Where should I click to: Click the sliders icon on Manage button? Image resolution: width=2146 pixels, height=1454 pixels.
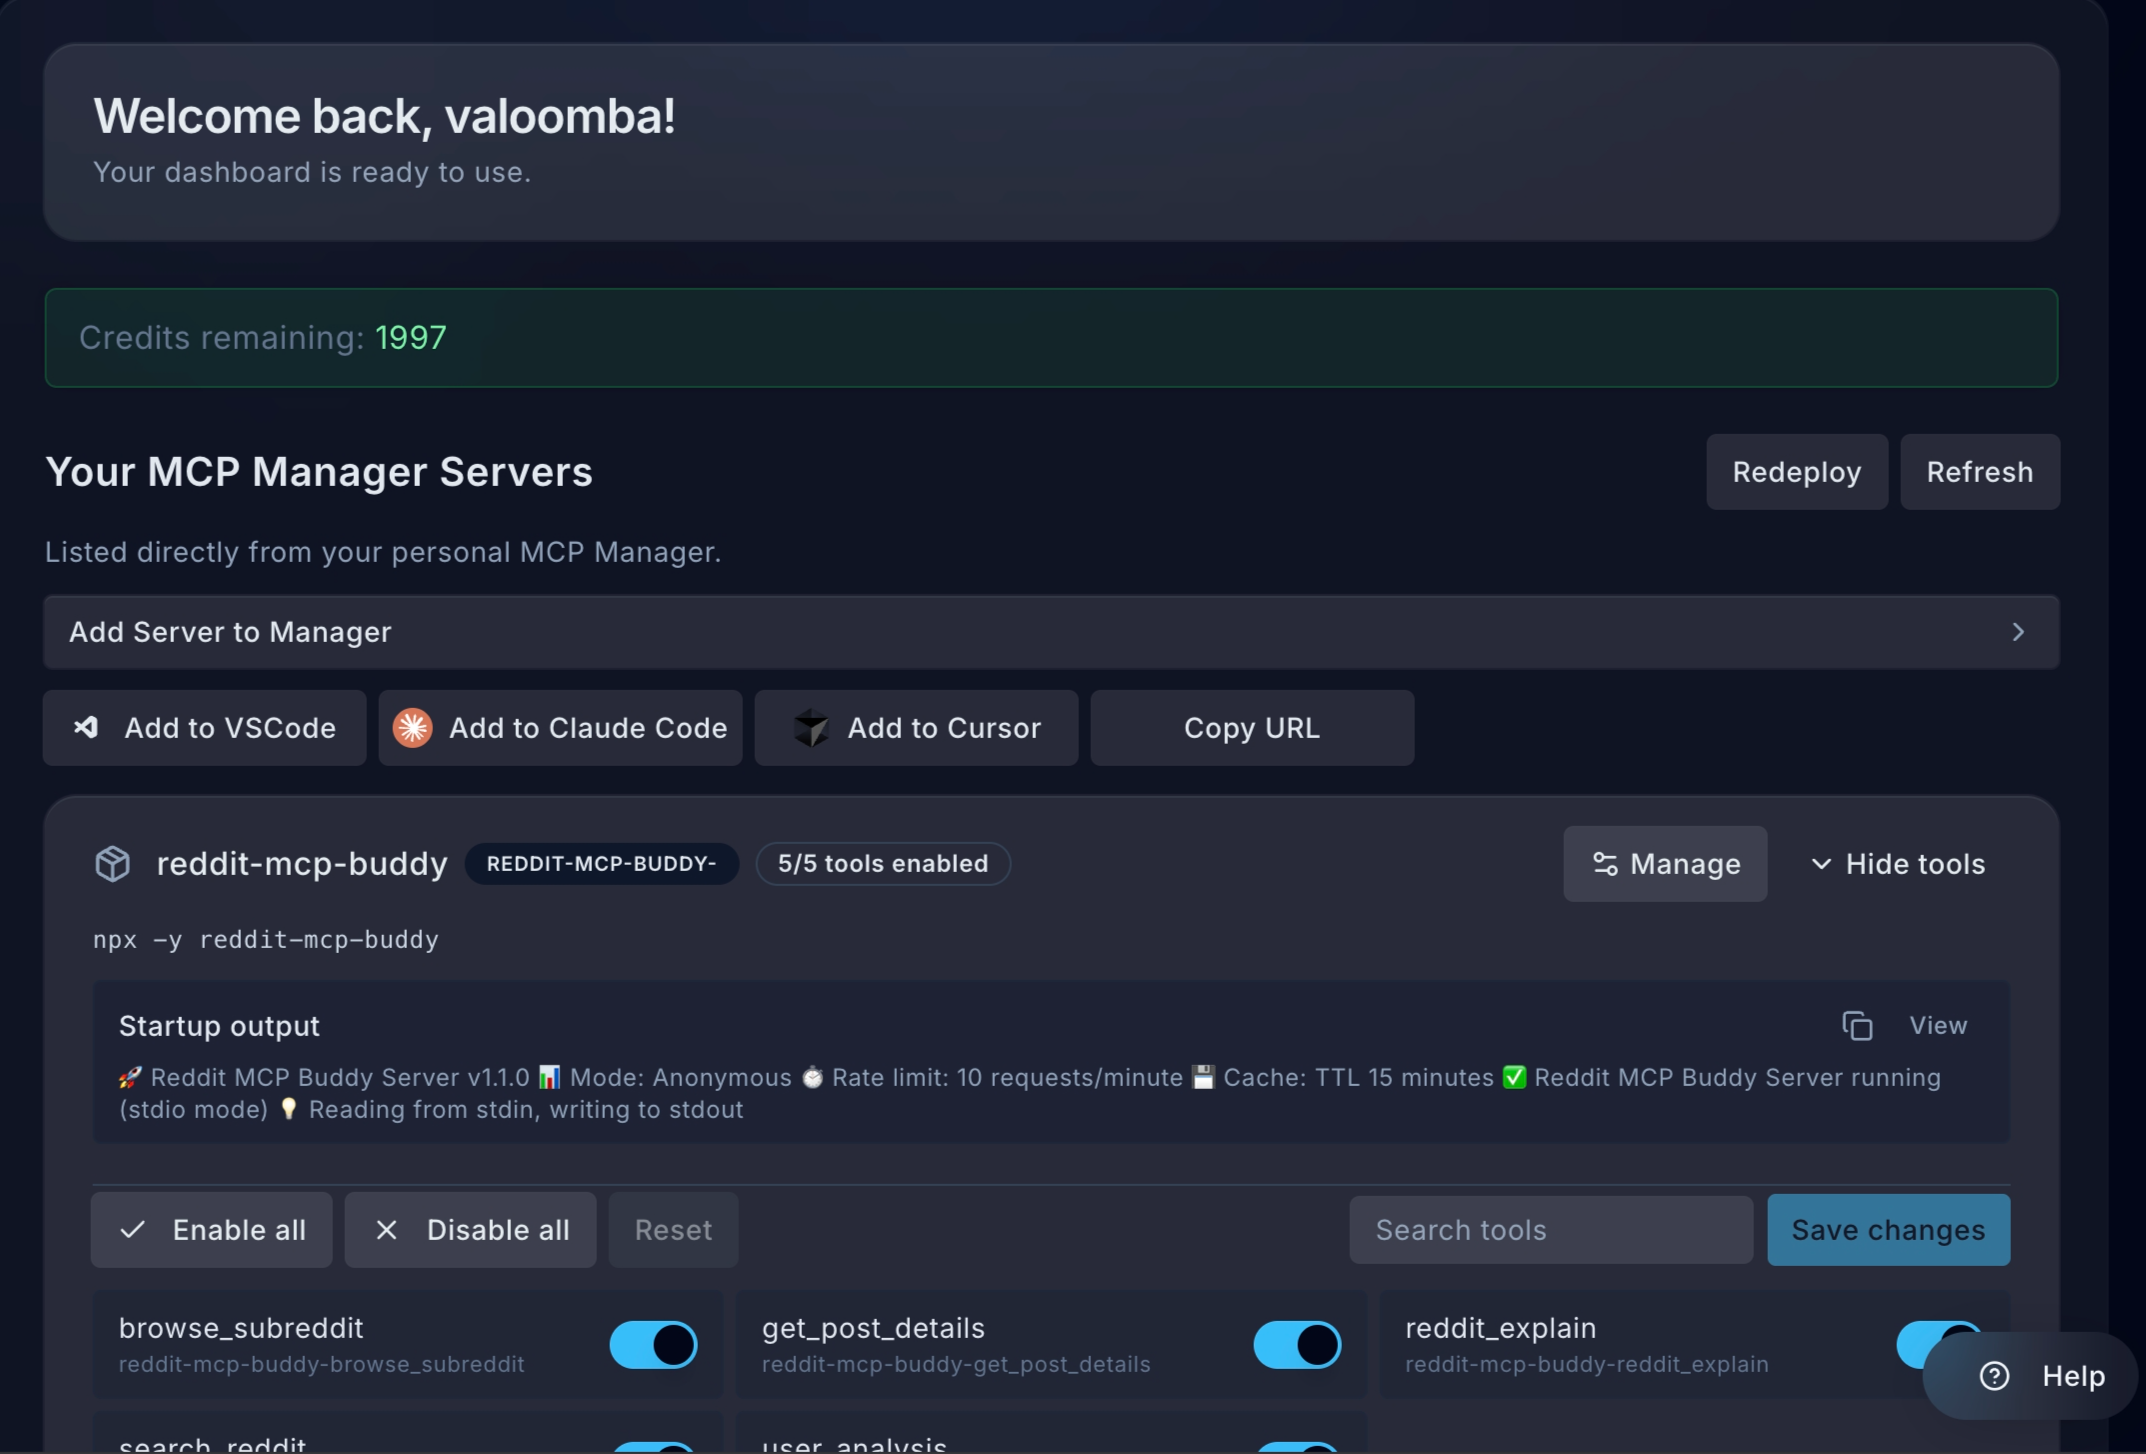click(1604, 864)
